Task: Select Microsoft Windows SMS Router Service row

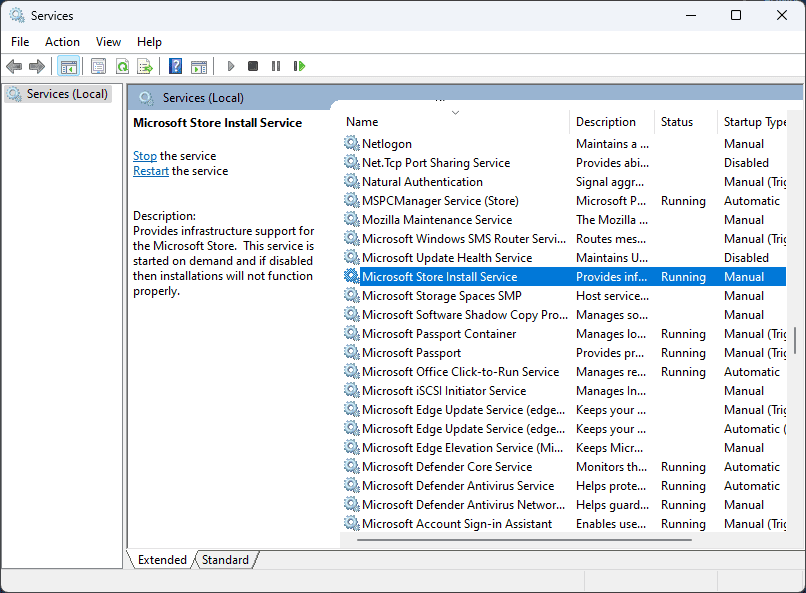Action: pos(564,238)
